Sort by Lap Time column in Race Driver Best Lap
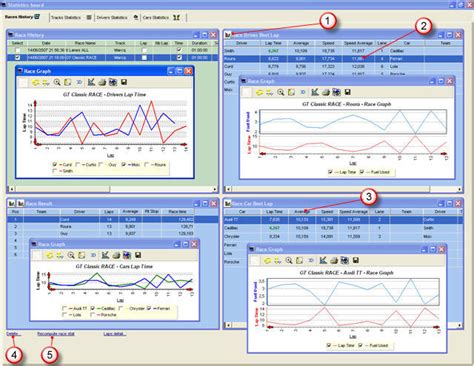 point(273,43)
